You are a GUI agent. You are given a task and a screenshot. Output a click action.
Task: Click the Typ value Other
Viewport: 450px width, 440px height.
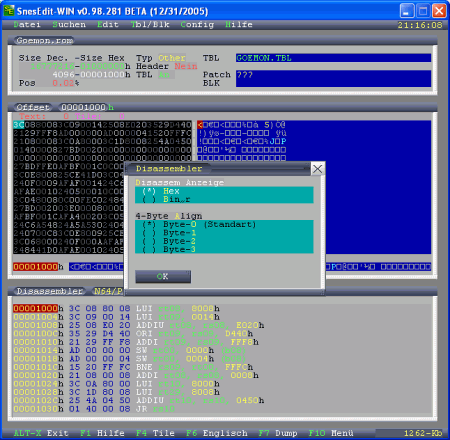pyautogui.click(x=172, y=58)
